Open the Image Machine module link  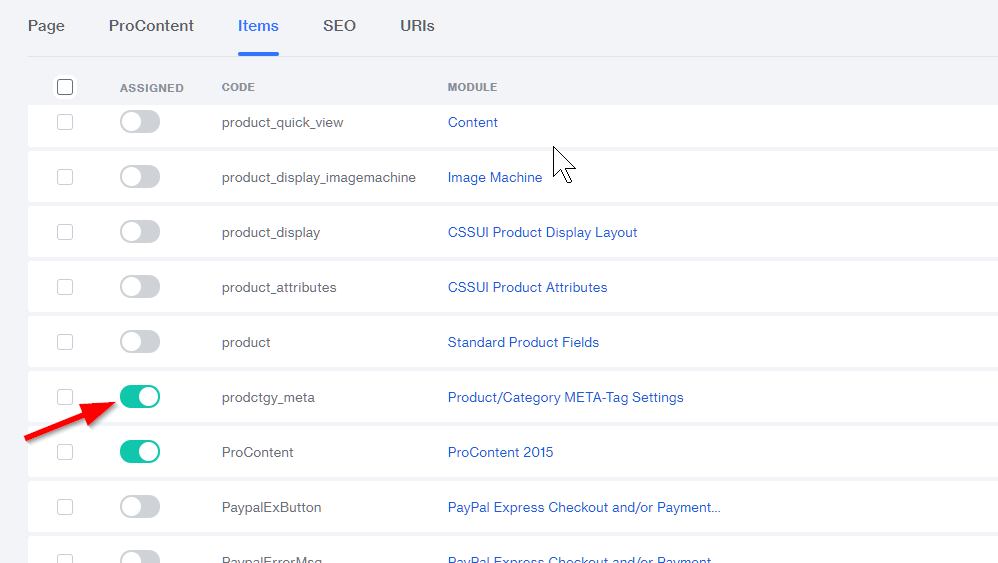point(494,177)
